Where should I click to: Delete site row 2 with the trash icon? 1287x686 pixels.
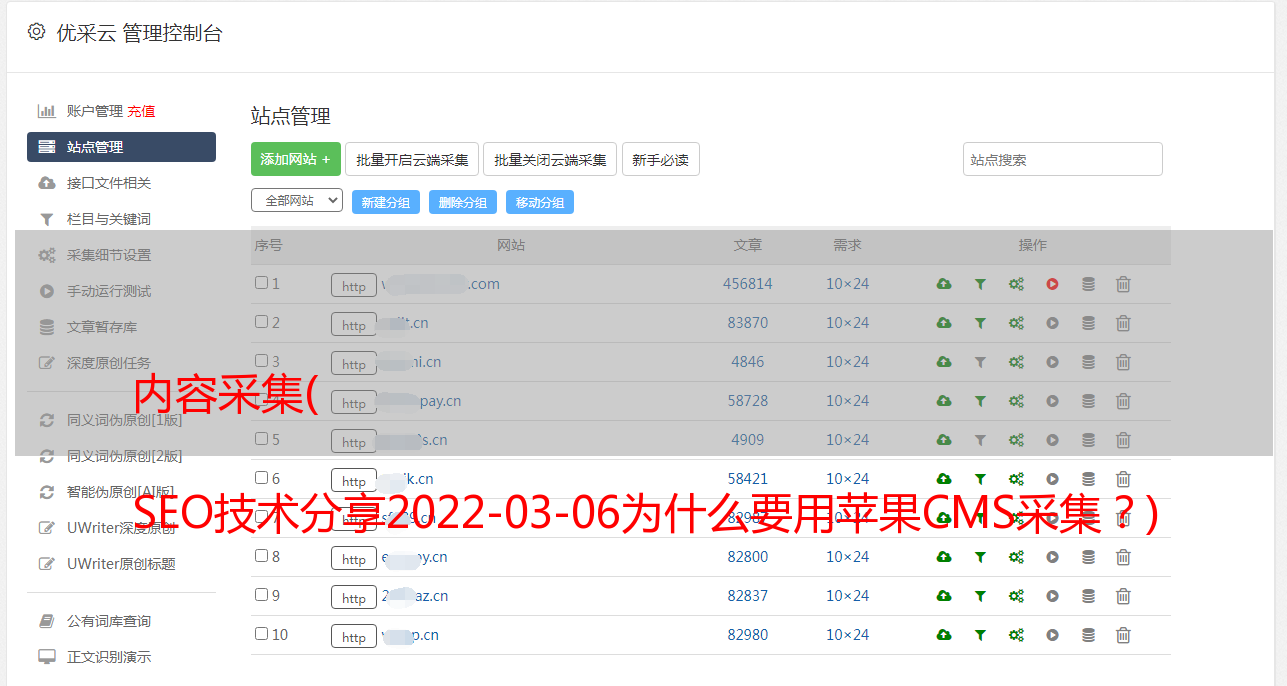pyautogui.click(x=1123, y=323)
